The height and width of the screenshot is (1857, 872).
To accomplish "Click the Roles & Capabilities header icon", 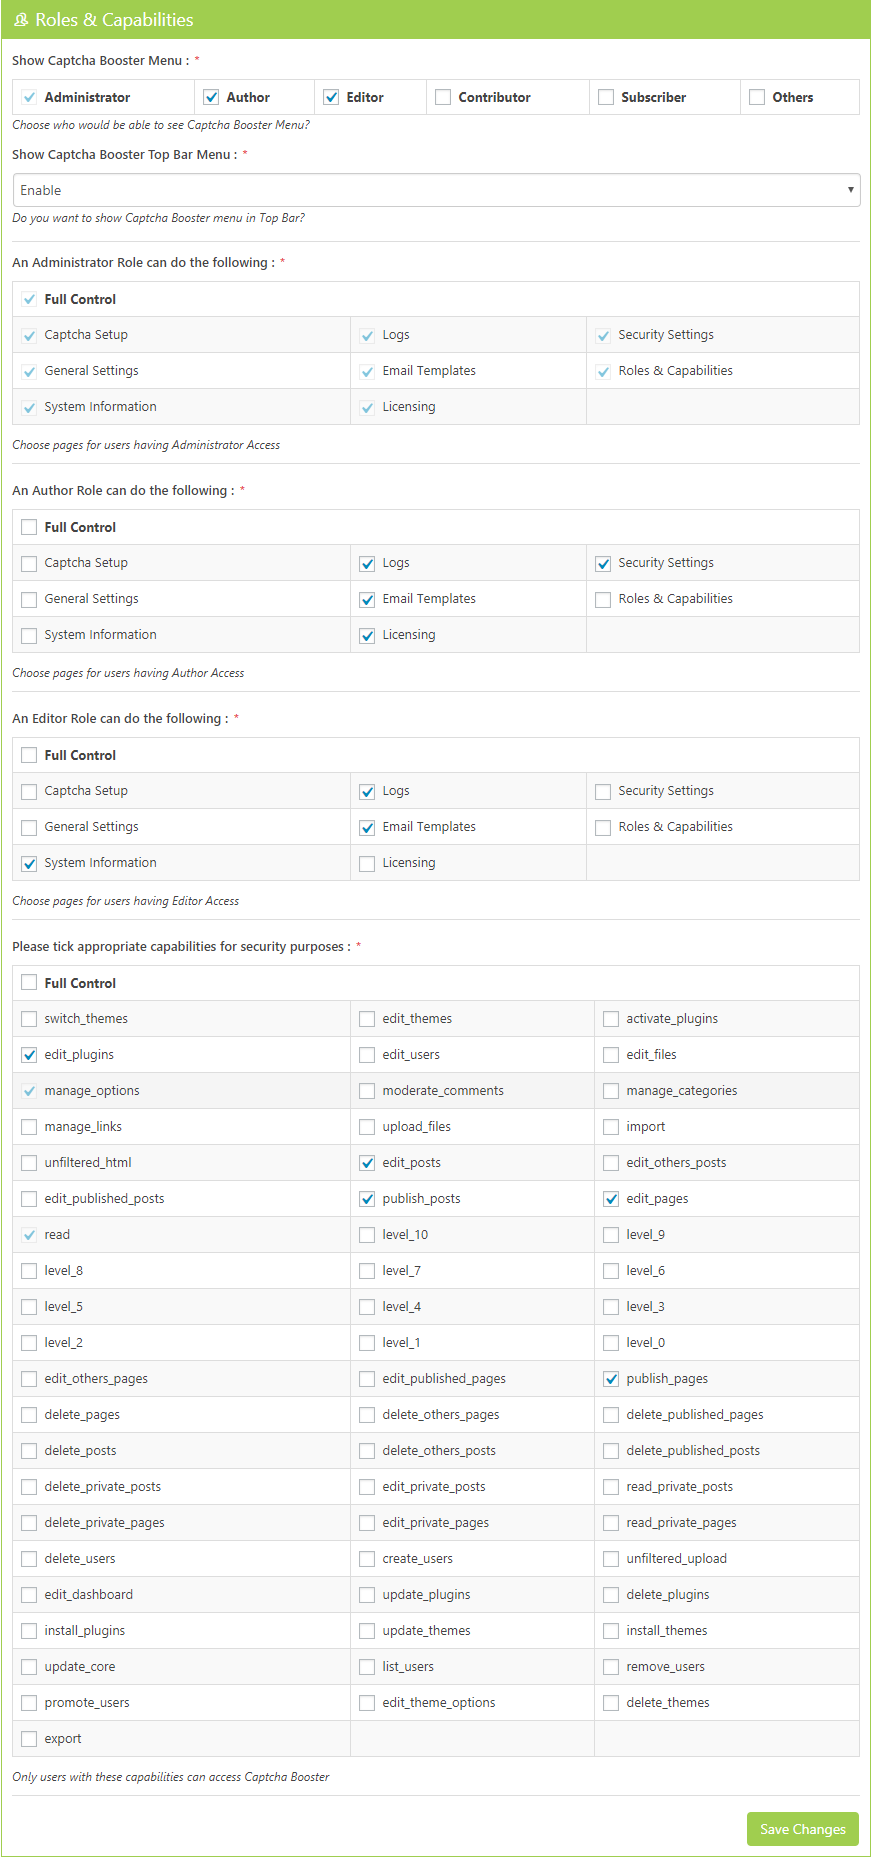I will click(x=21, y=20).
